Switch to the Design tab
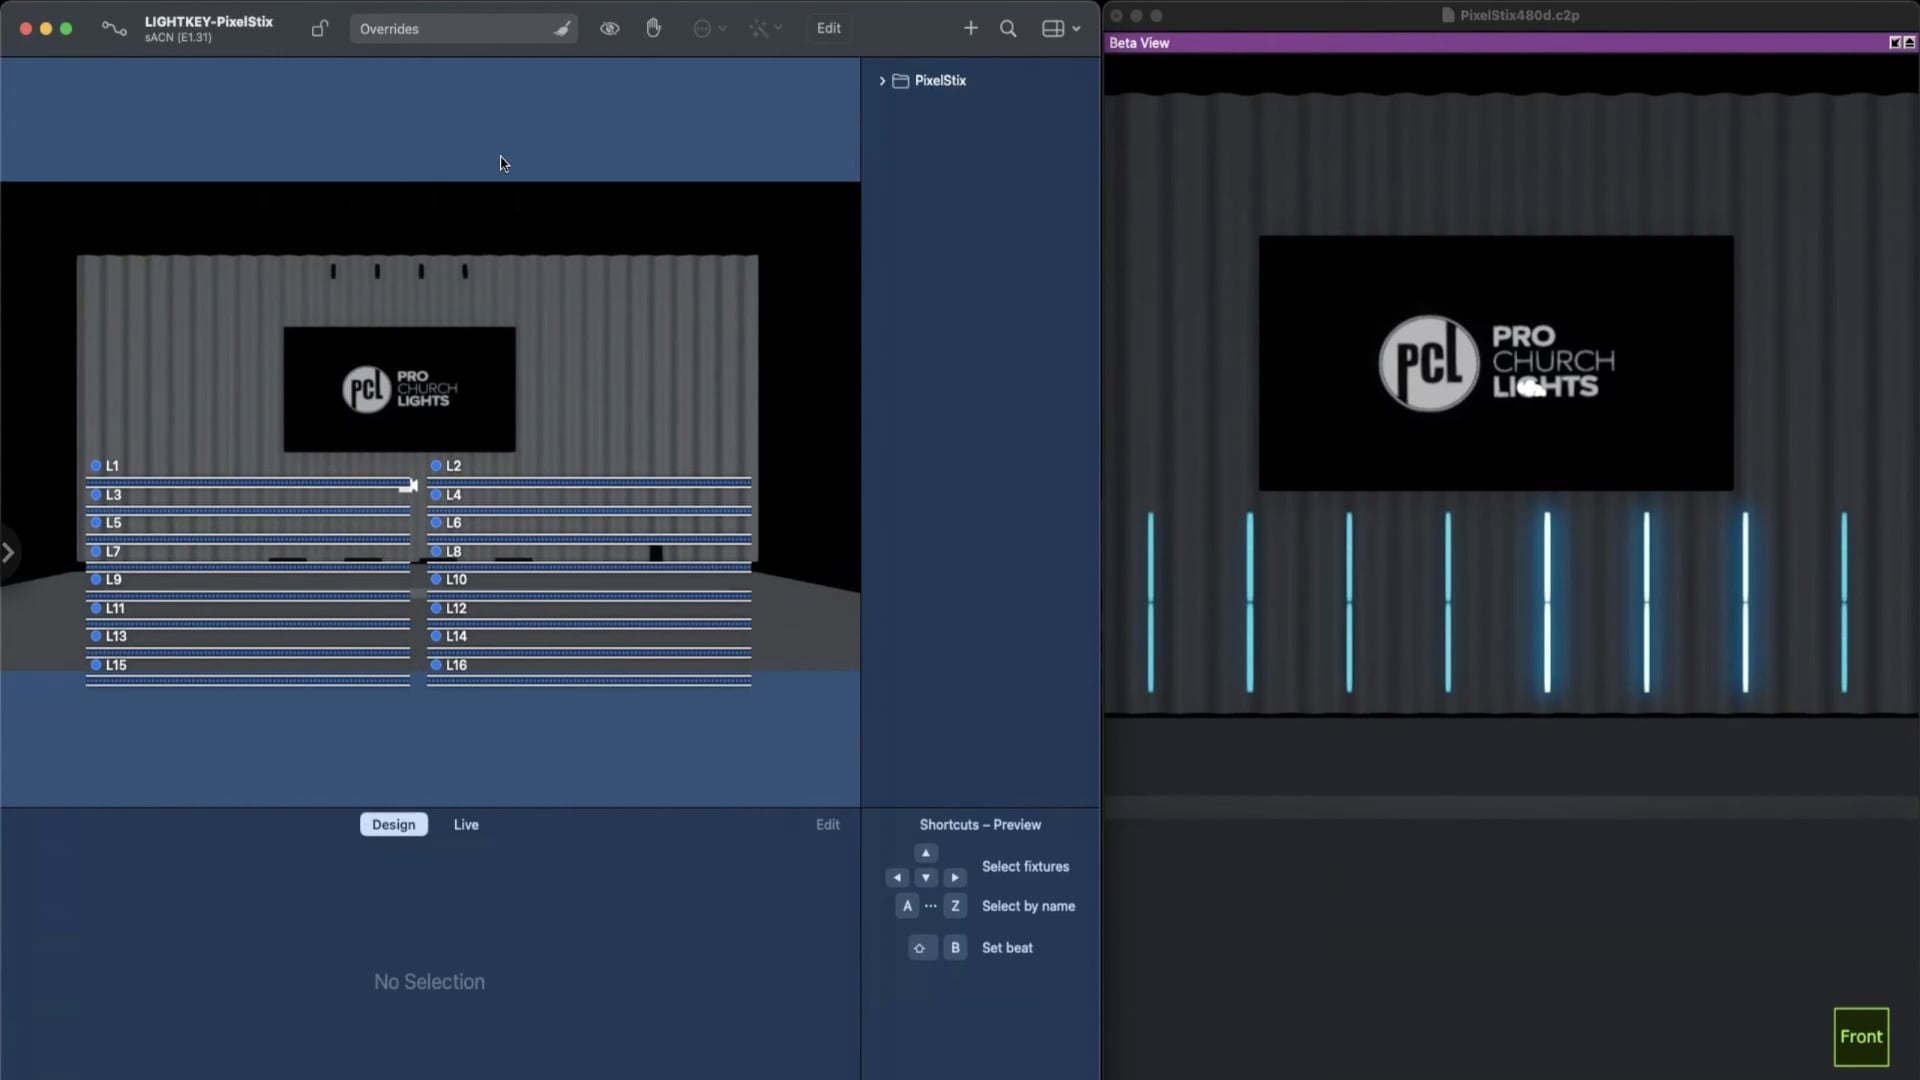Viewport: 1920px width, 1080px height. tap(393, 824)
